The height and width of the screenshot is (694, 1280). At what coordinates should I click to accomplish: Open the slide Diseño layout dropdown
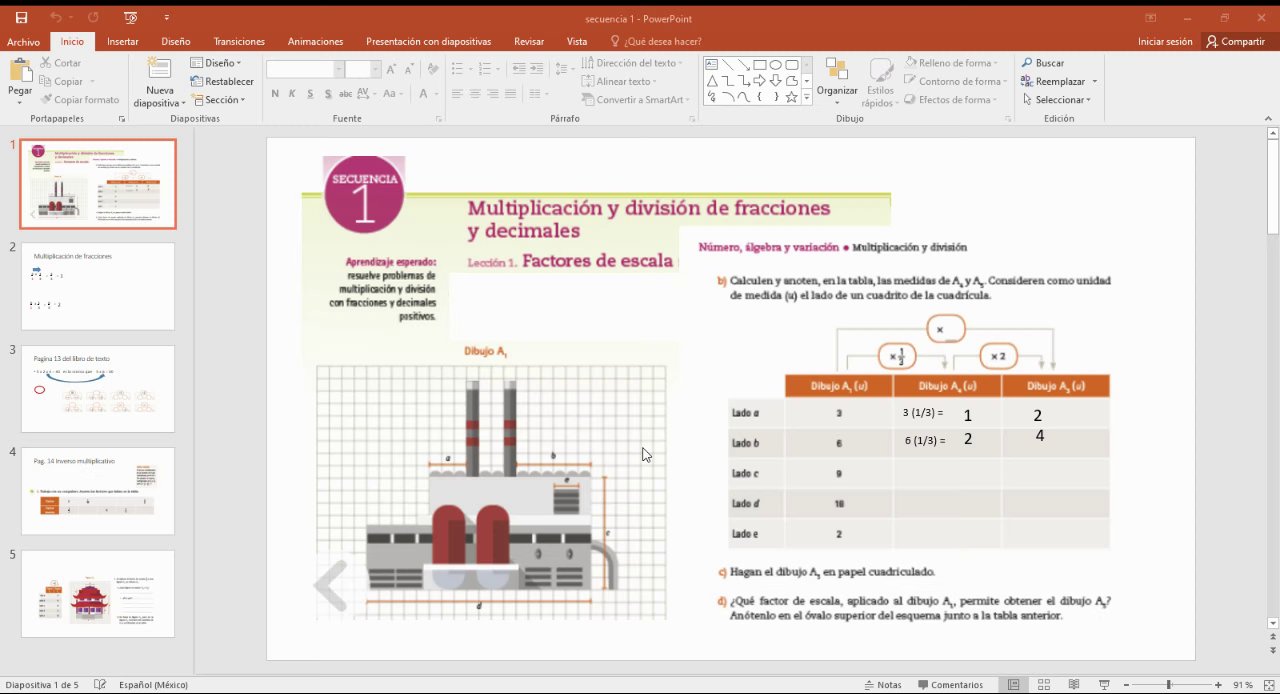click(216, 63)
